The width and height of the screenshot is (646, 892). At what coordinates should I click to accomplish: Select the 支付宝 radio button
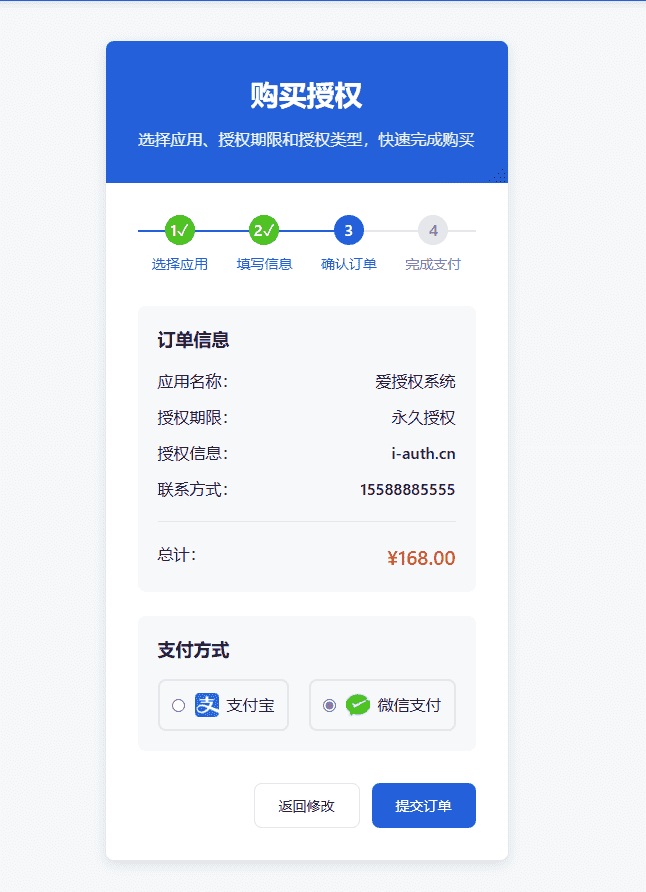point(179,705)
